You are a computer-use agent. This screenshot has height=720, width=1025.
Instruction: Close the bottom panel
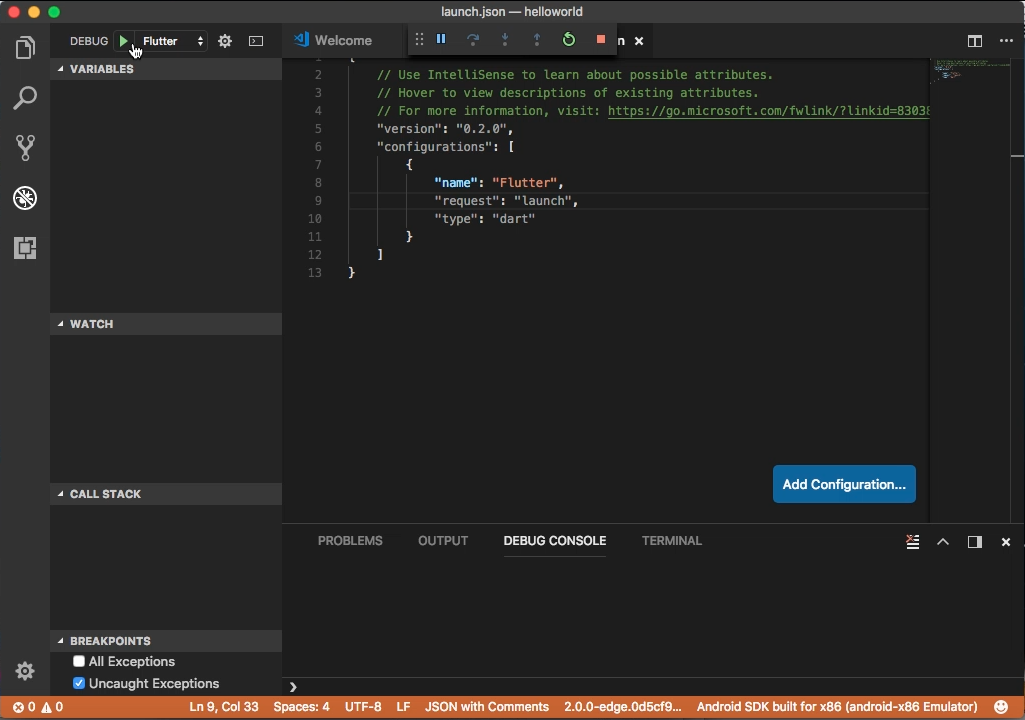(x=1006, y=541)
